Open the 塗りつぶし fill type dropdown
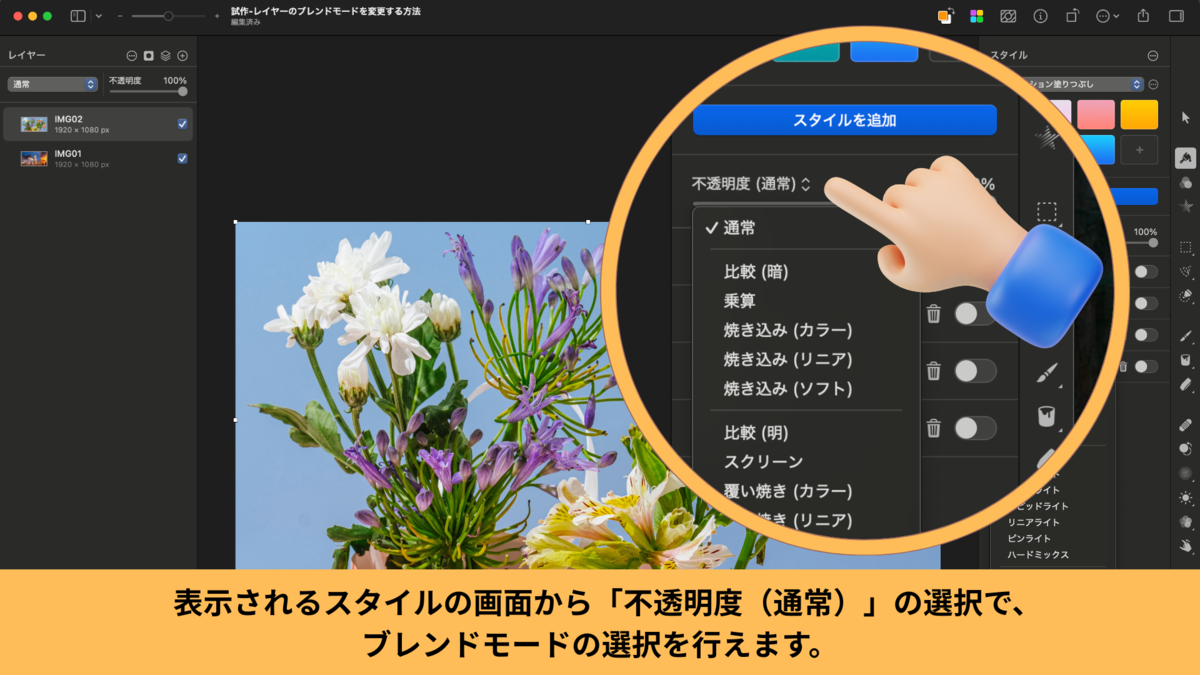Image resolution: width=1200 pixels, height=675 pixels. 1085,85
